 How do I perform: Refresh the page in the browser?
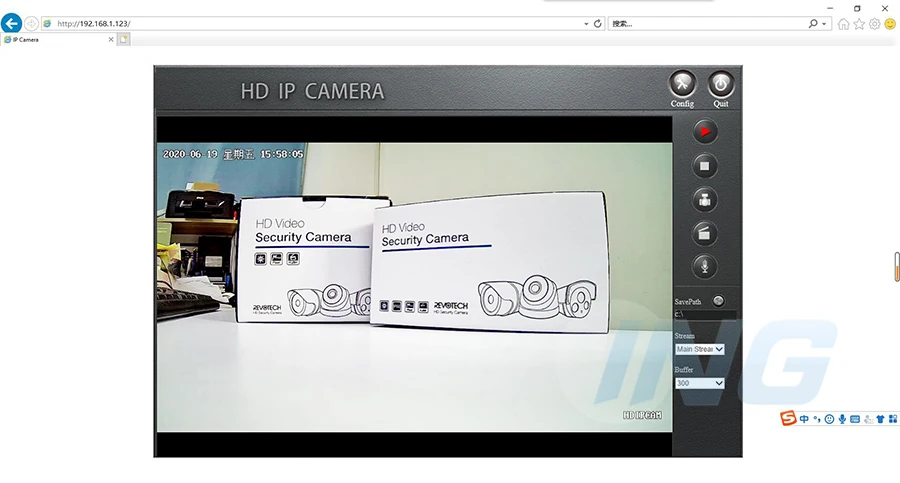(598, 24)
